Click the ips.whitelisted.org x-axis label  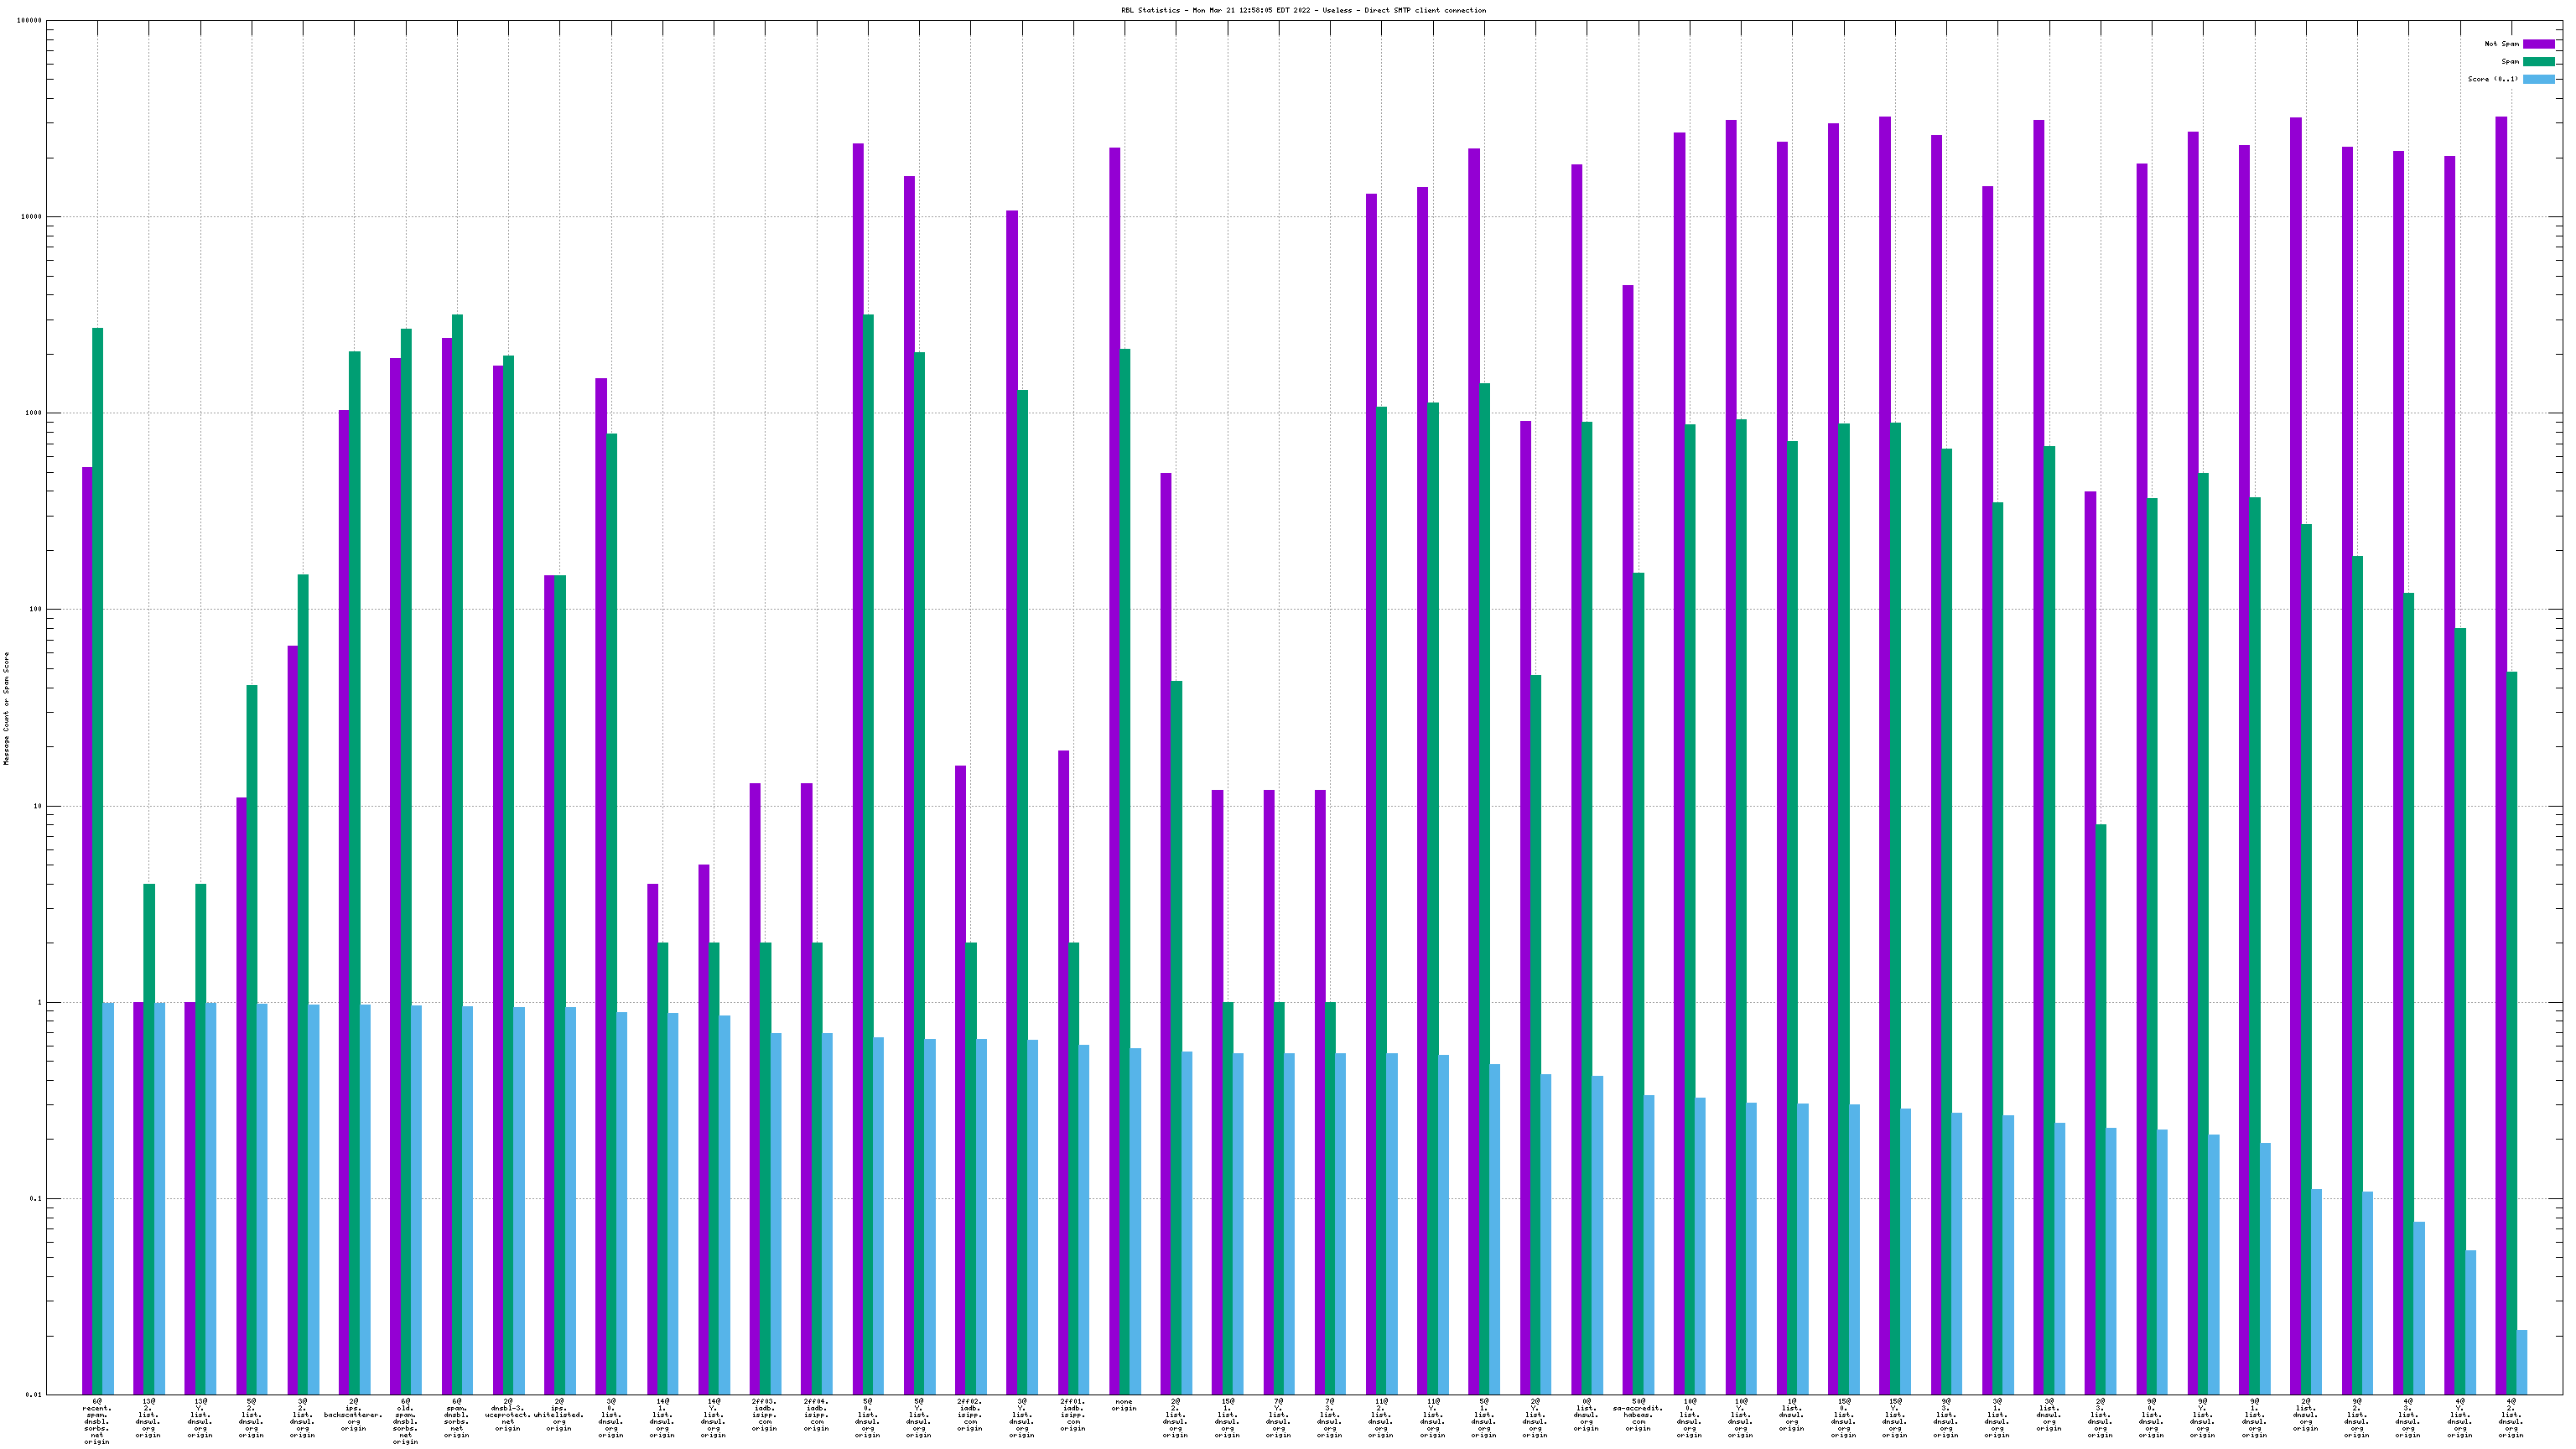click(559, 1415)
